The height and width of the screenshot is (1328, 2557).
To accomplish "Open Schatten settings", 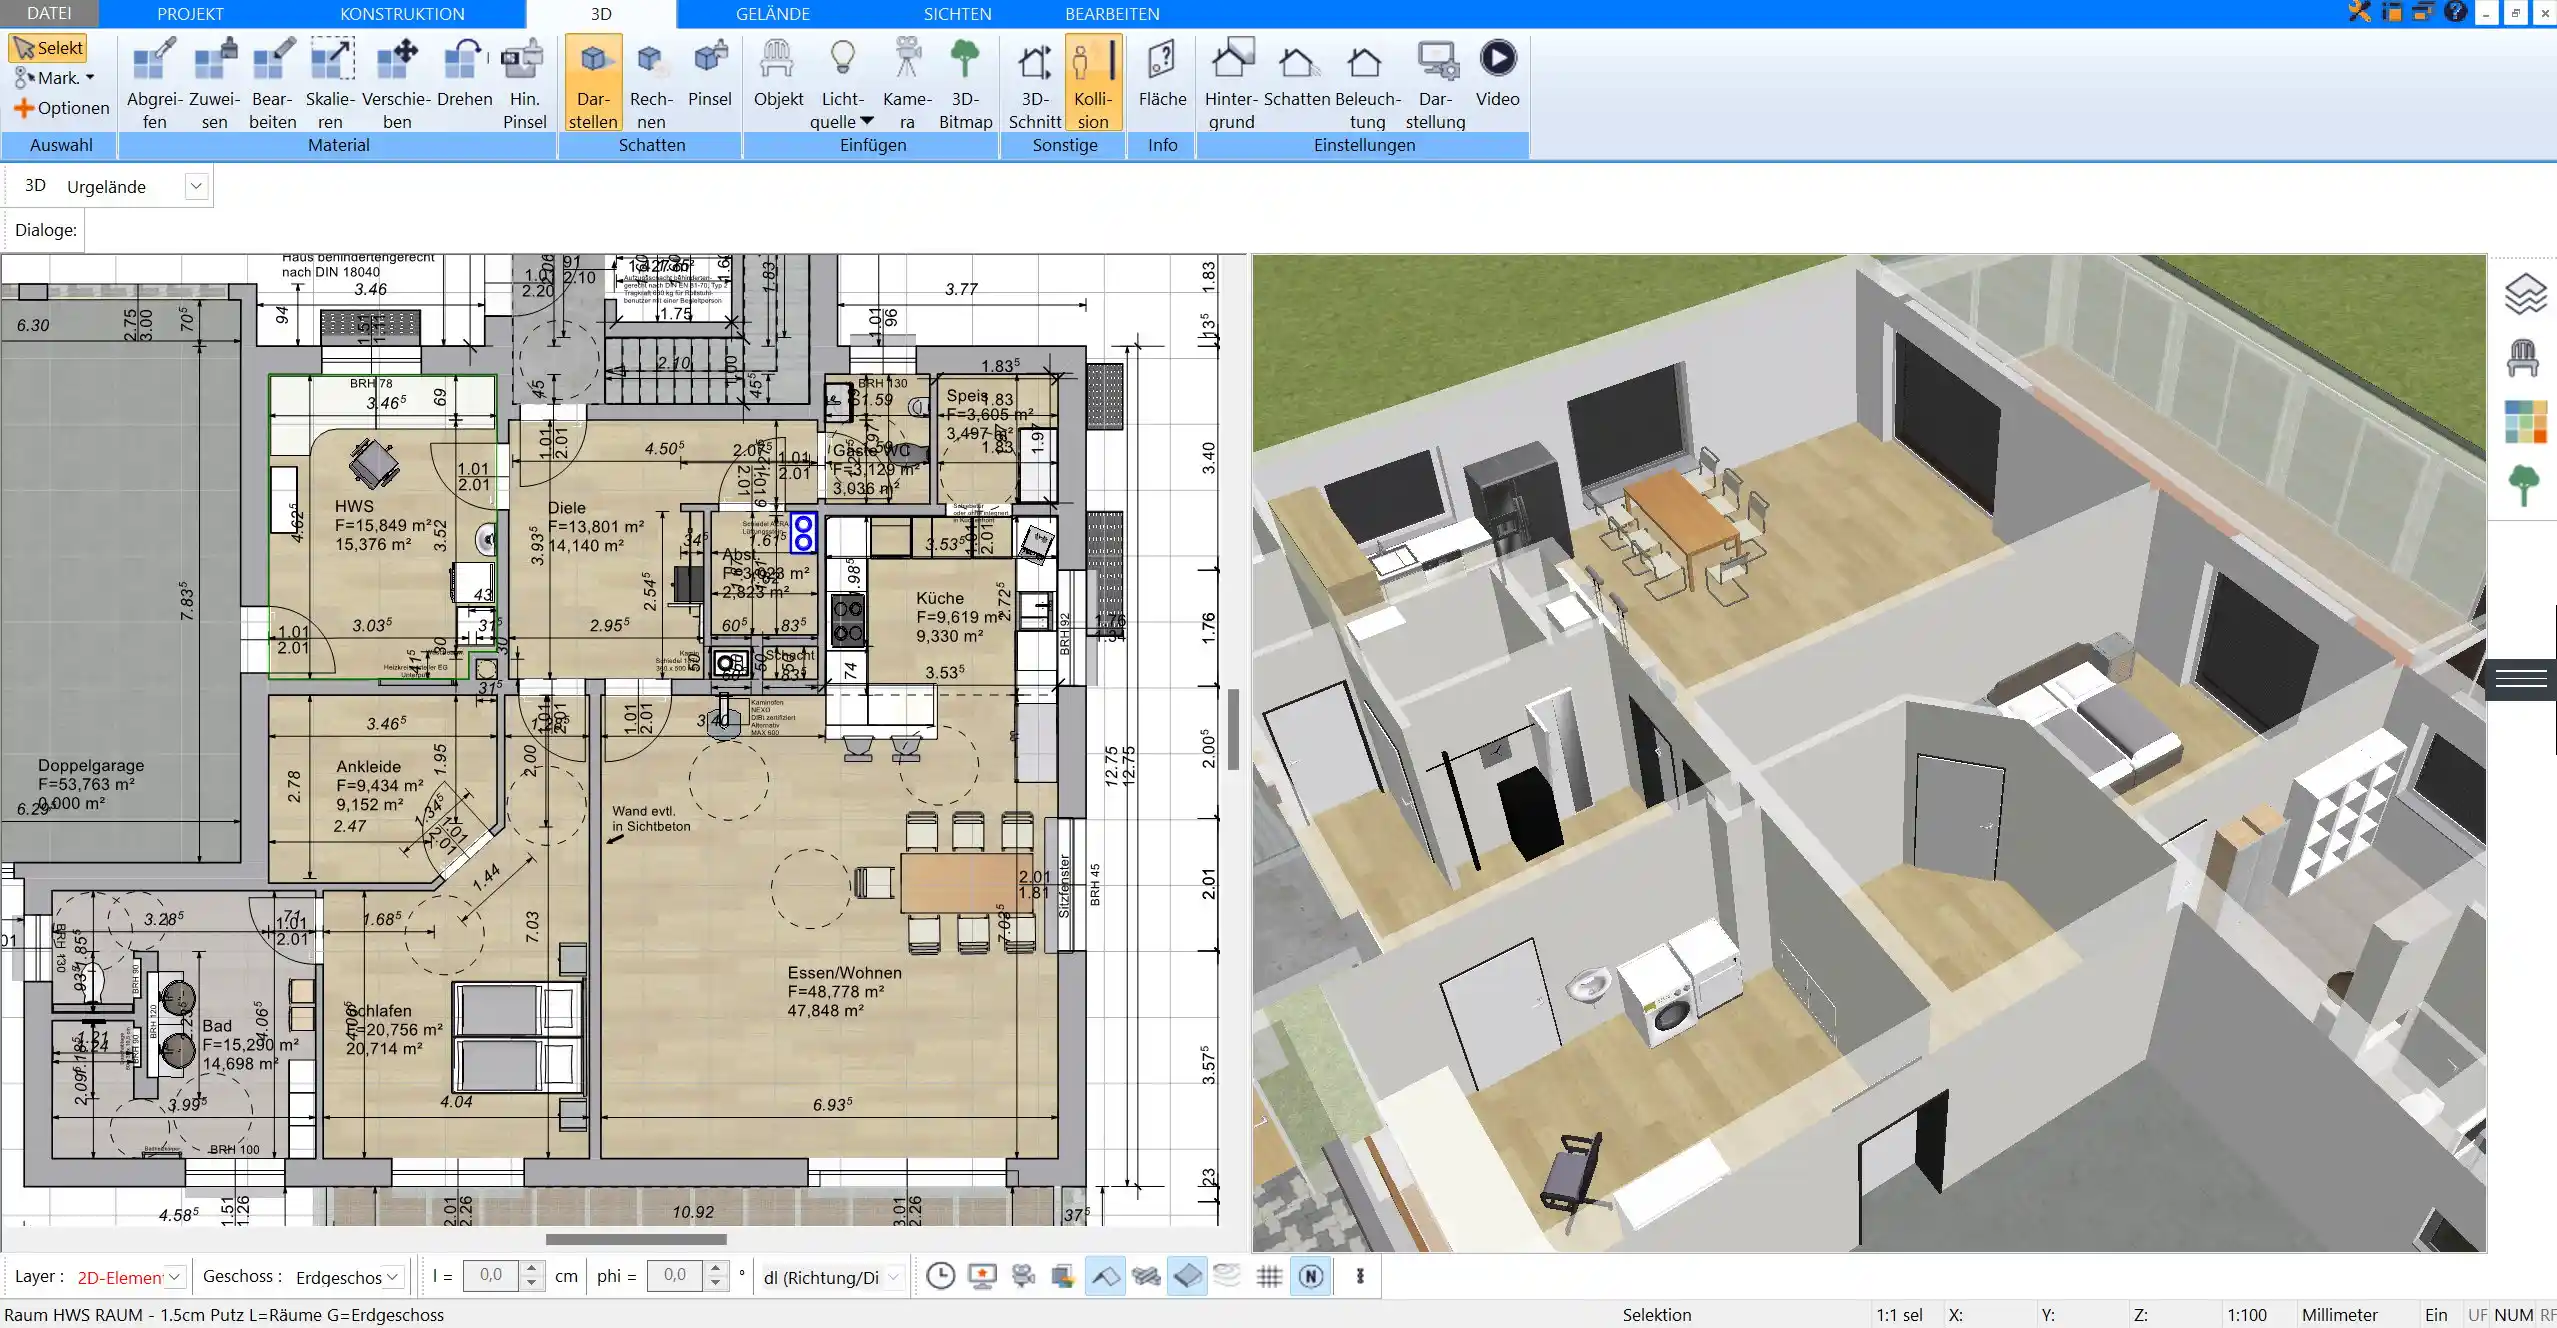I will click(1297, 73).
